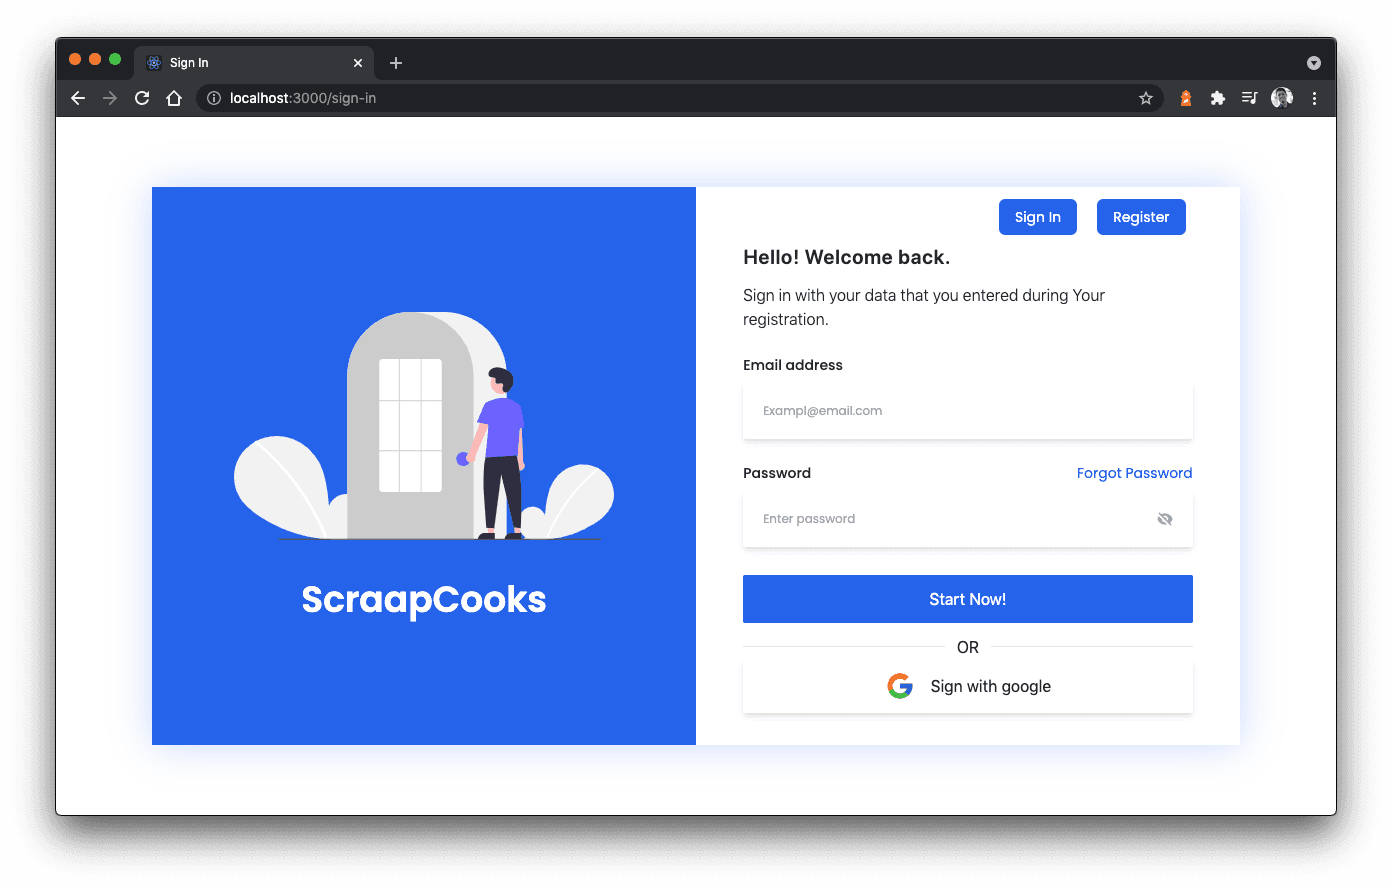Reload the page with the refresh icon
Screen dimensions: 1392x889
coord(142,98)
